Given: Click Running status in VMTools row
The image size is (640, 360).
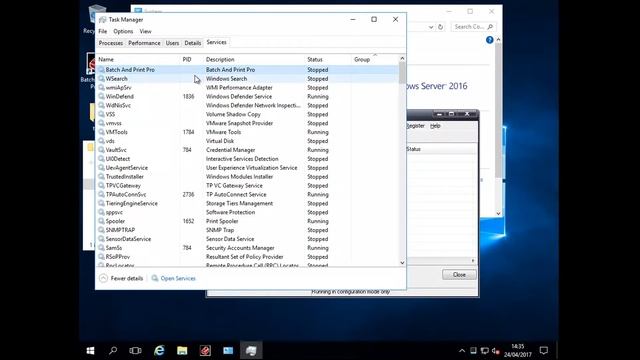Looking at the screenshot, I should (318, 132).
